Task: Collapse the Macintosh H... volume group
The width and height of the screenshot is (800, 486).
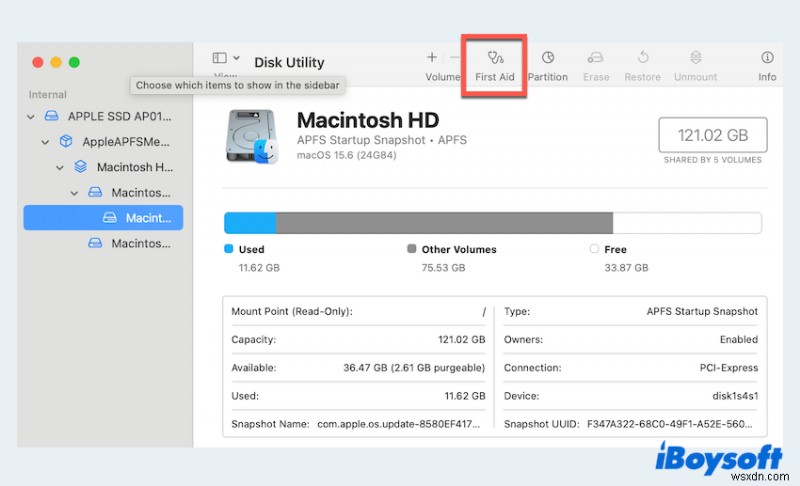Action: coord(60,167)
